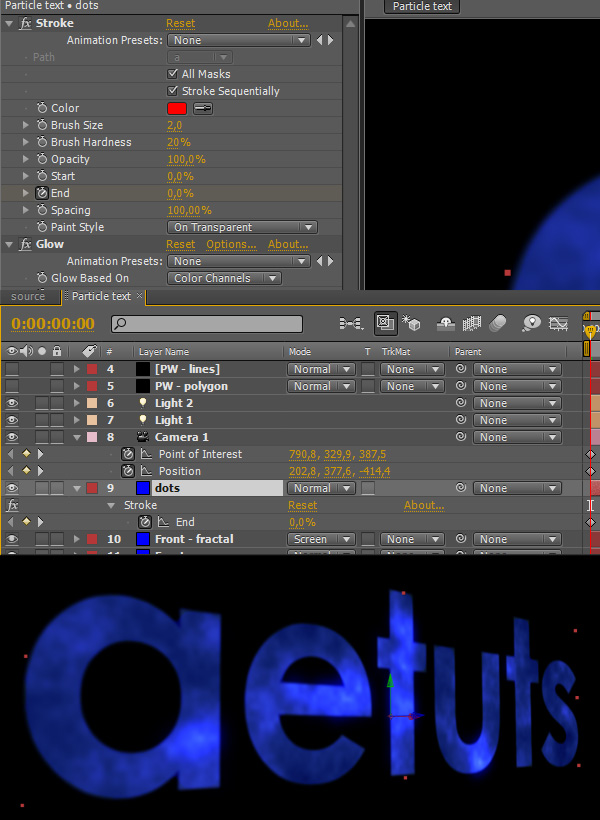Add Position keyframe at current time
Viewport: 600px width, 820px height.
pos(26,471)
